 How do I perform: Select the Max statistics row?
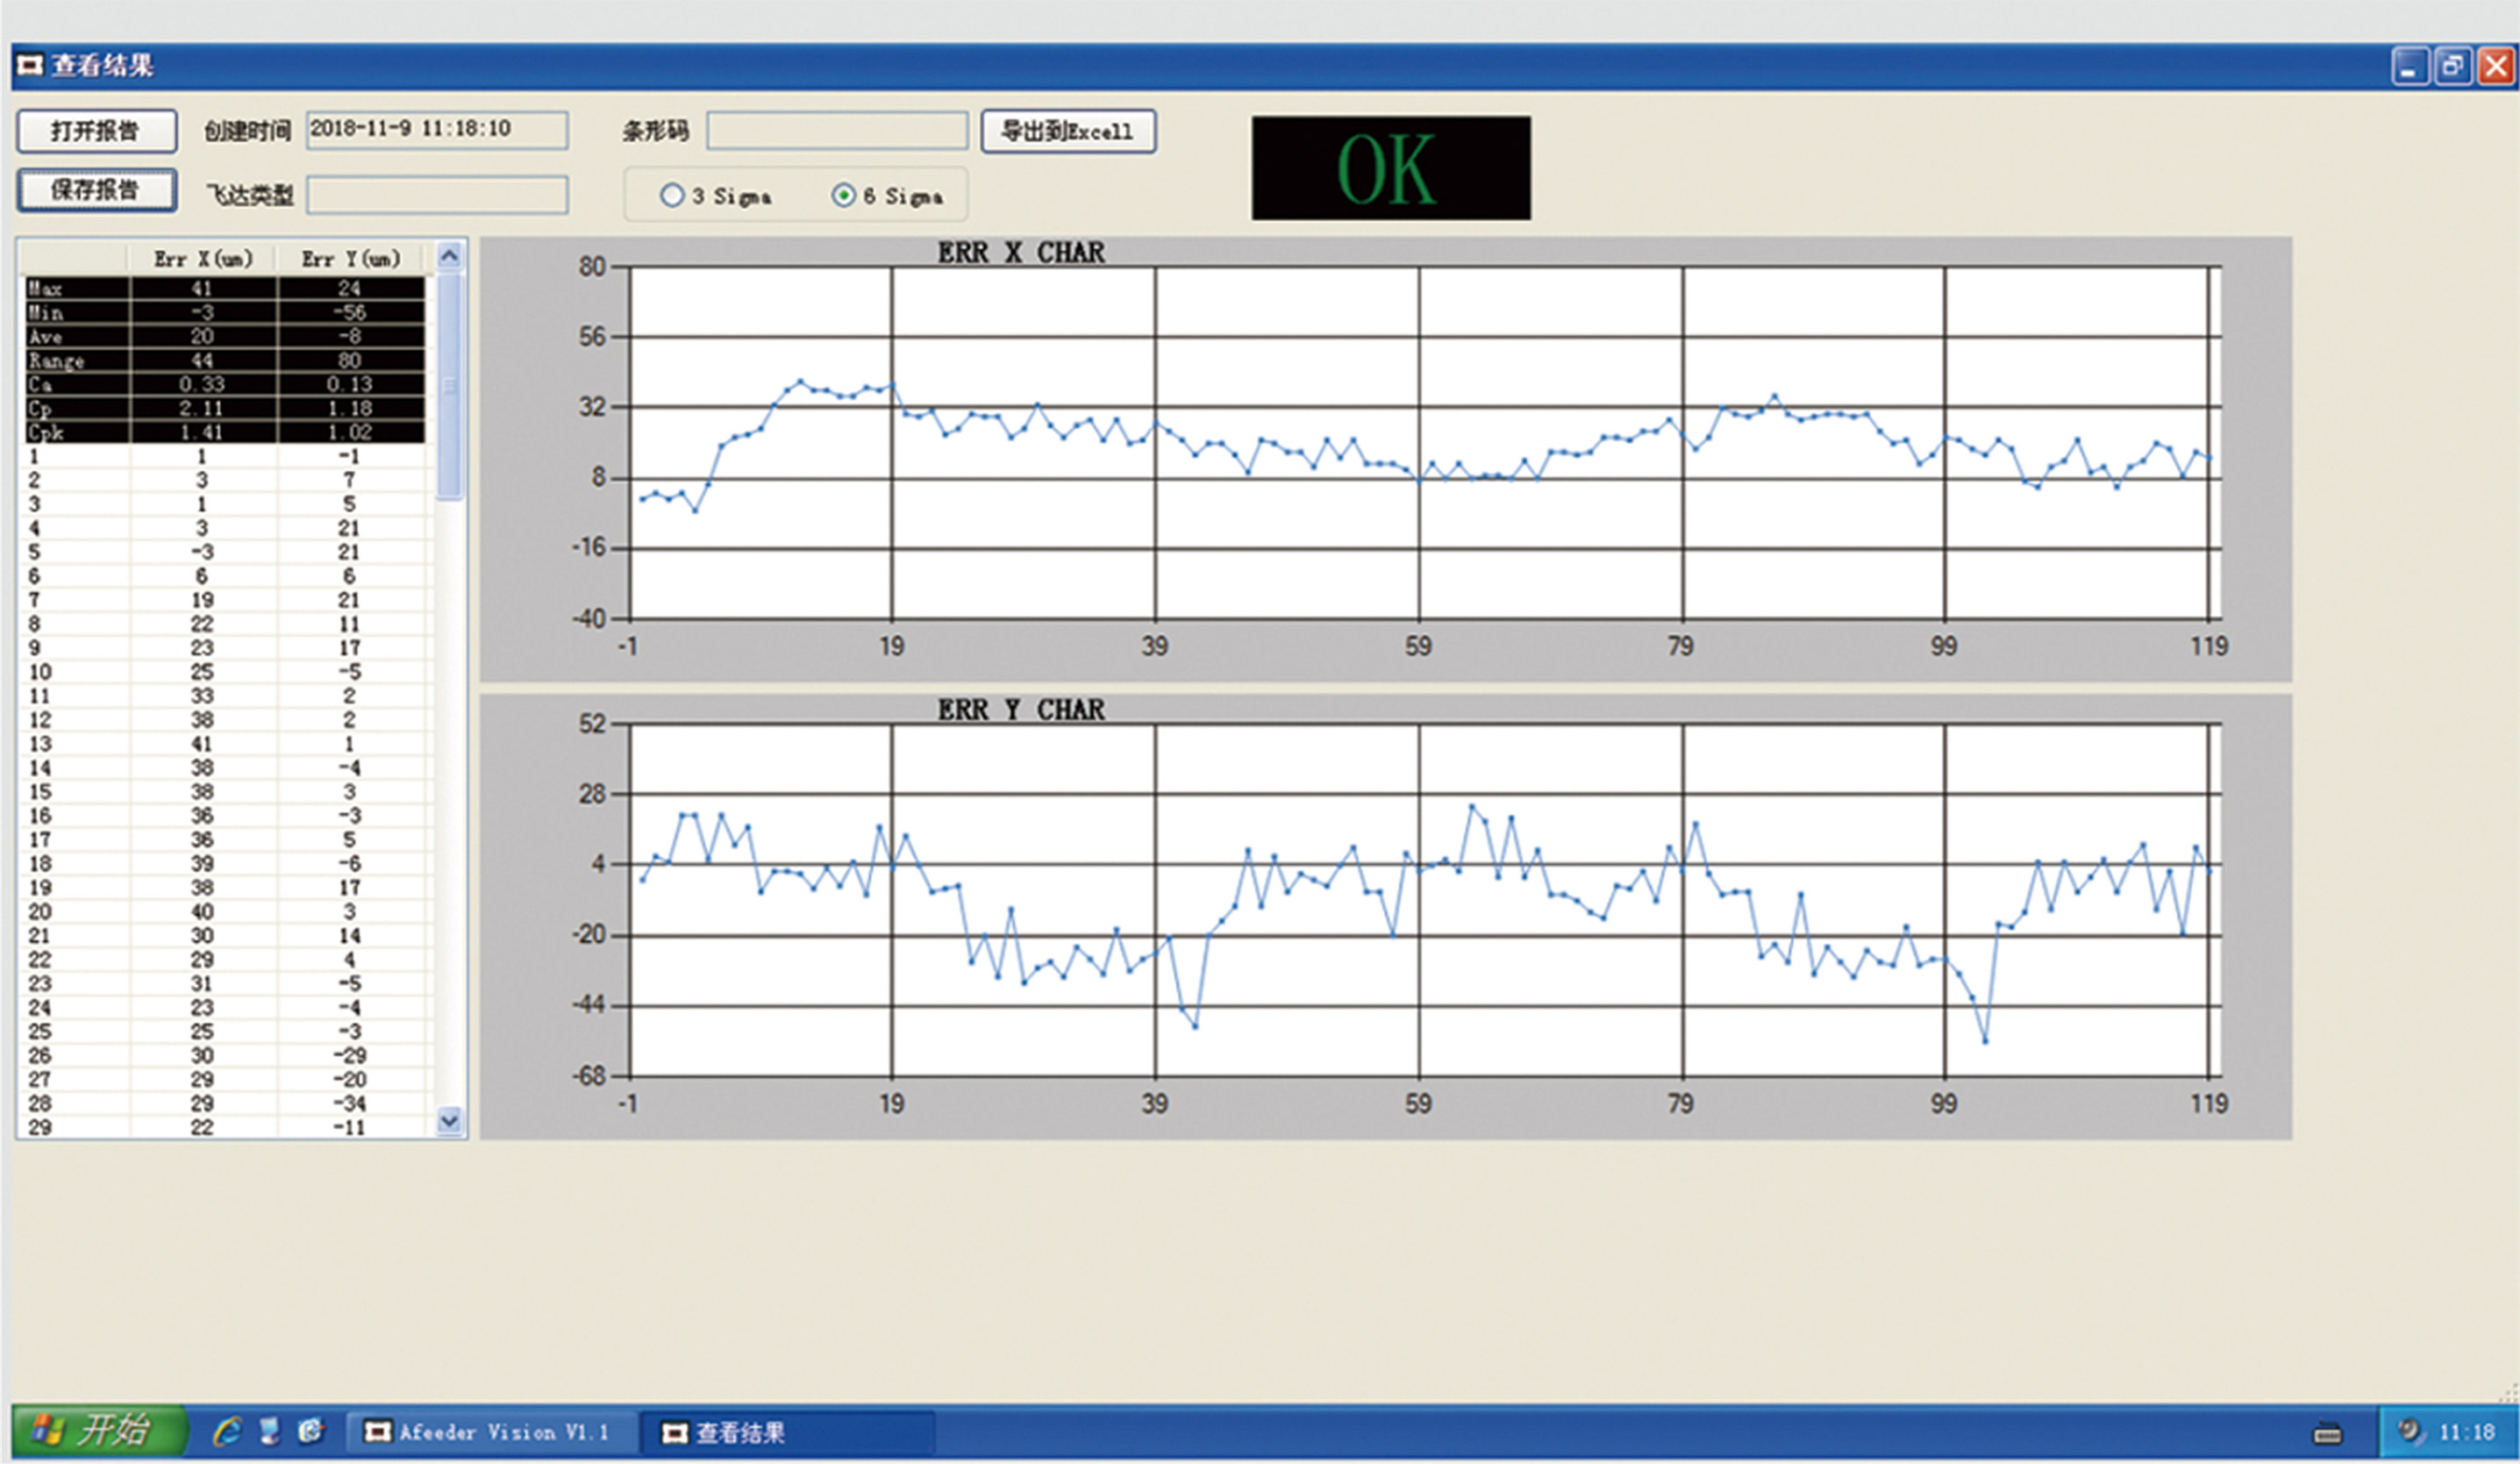[225, 288]
